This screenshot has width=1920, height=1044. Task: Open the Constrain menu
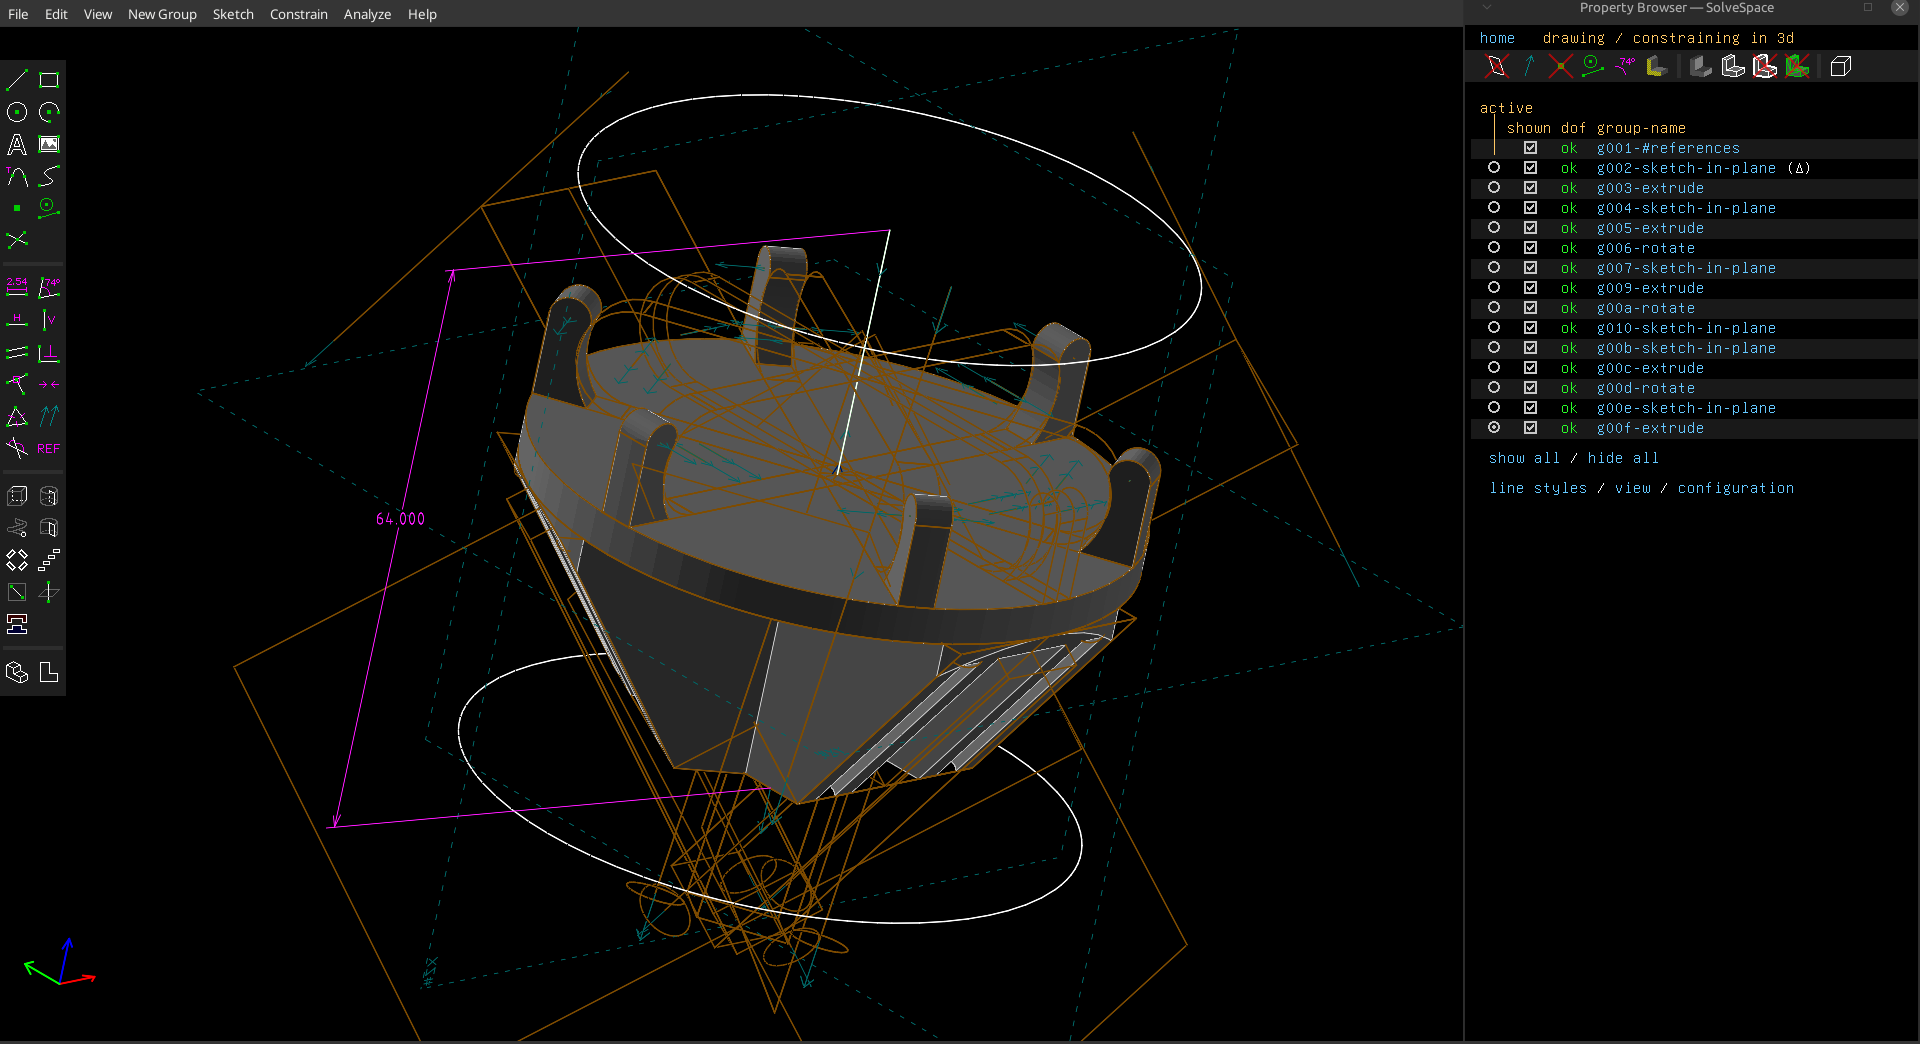(298, 14)
